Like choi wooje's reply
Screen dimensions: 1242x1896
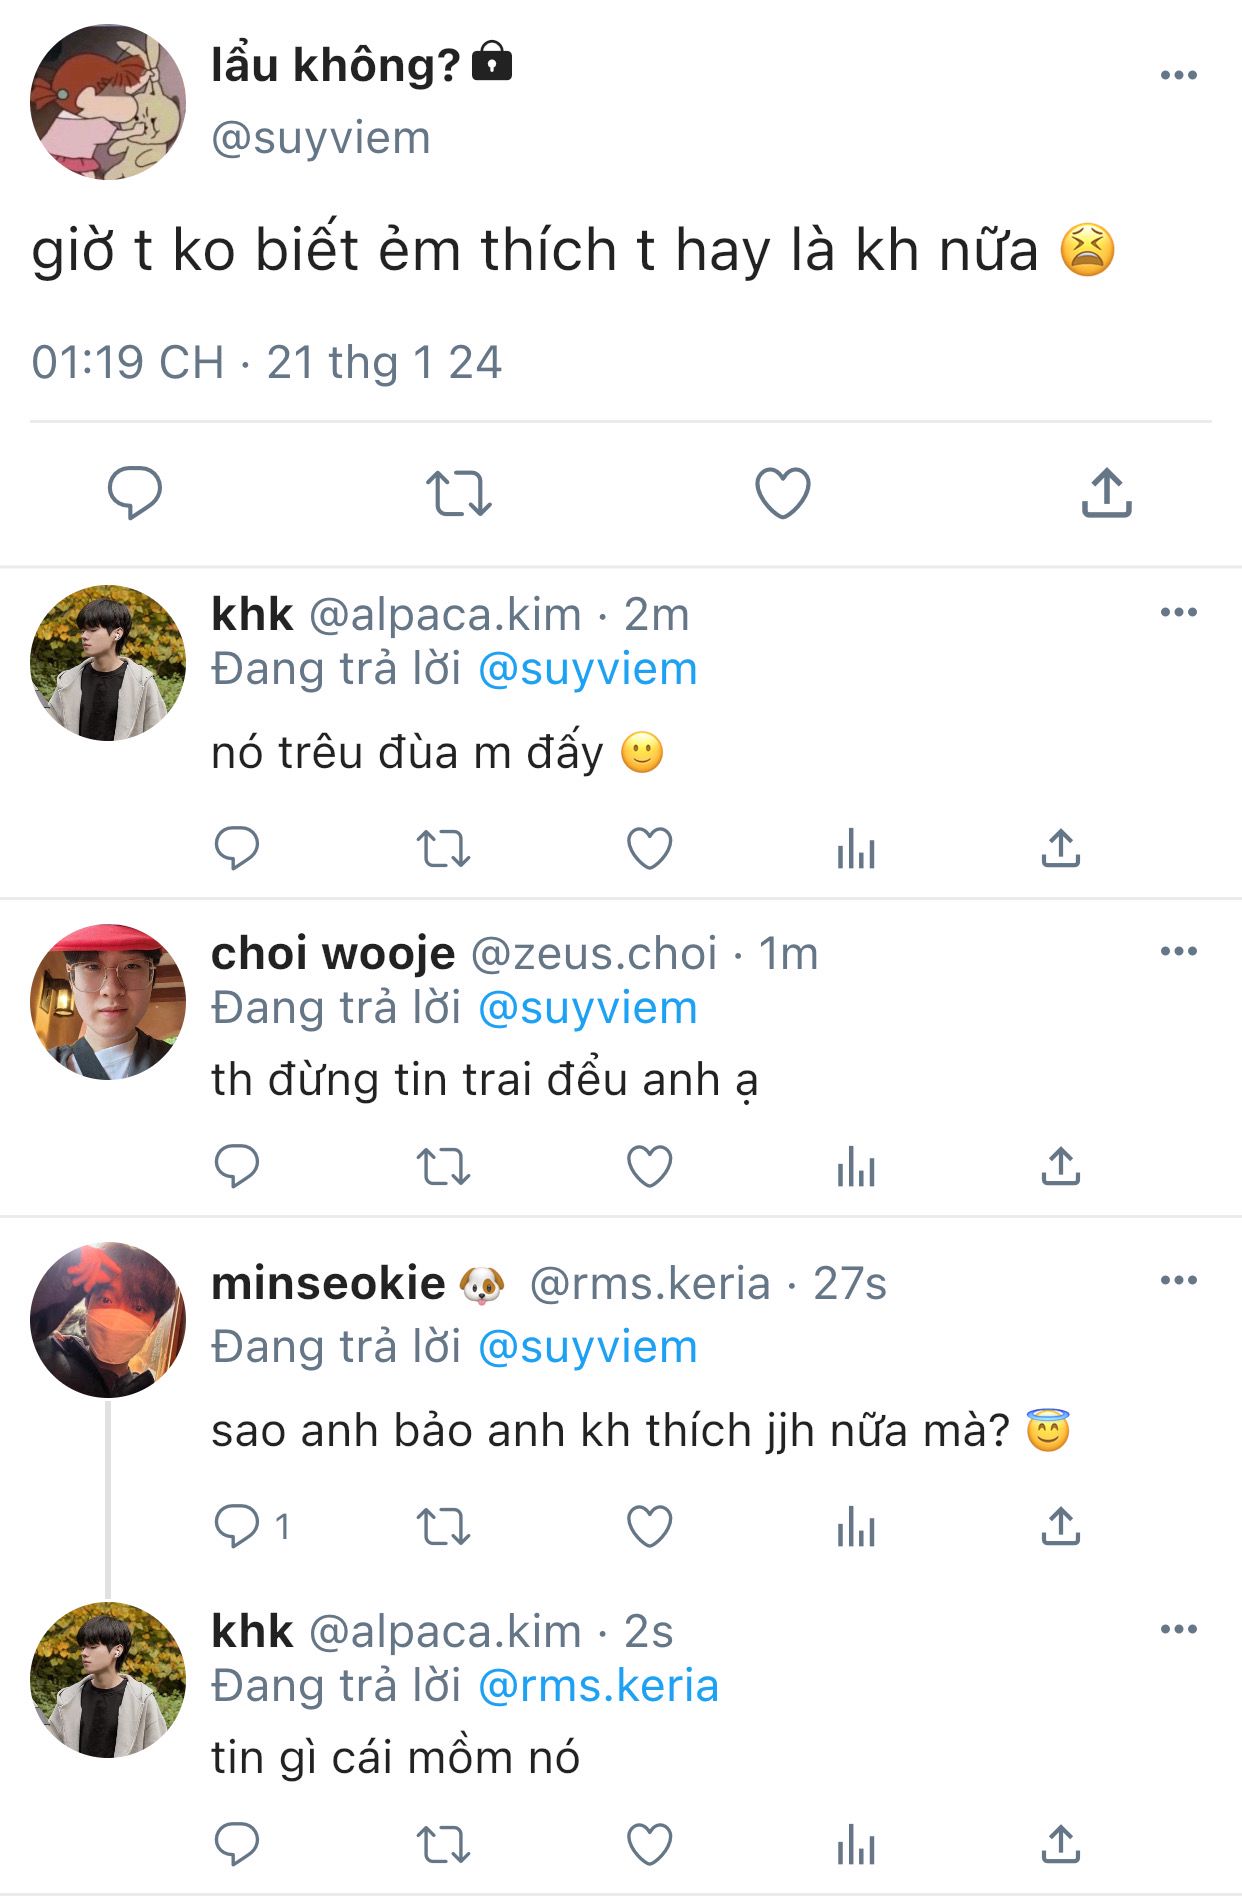(649, 1166)
